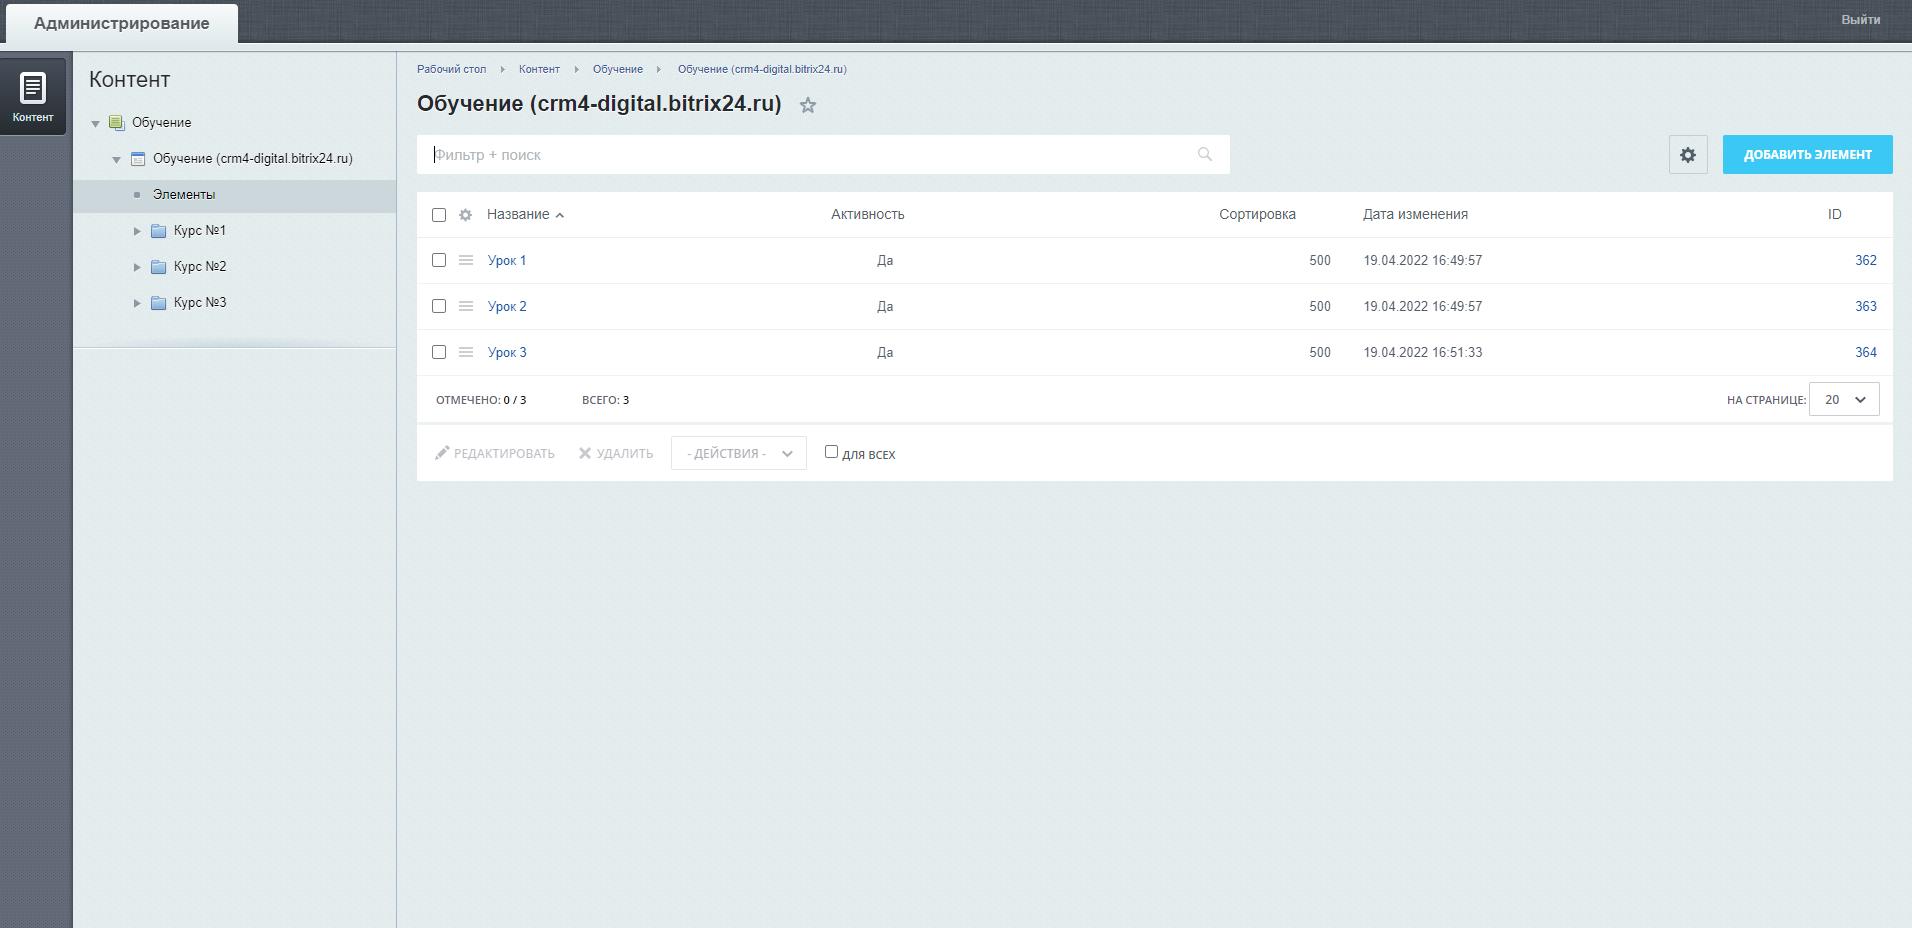Add page to favorites with star icon
This screenshot has height=928, width=1912.
point(808,105)
